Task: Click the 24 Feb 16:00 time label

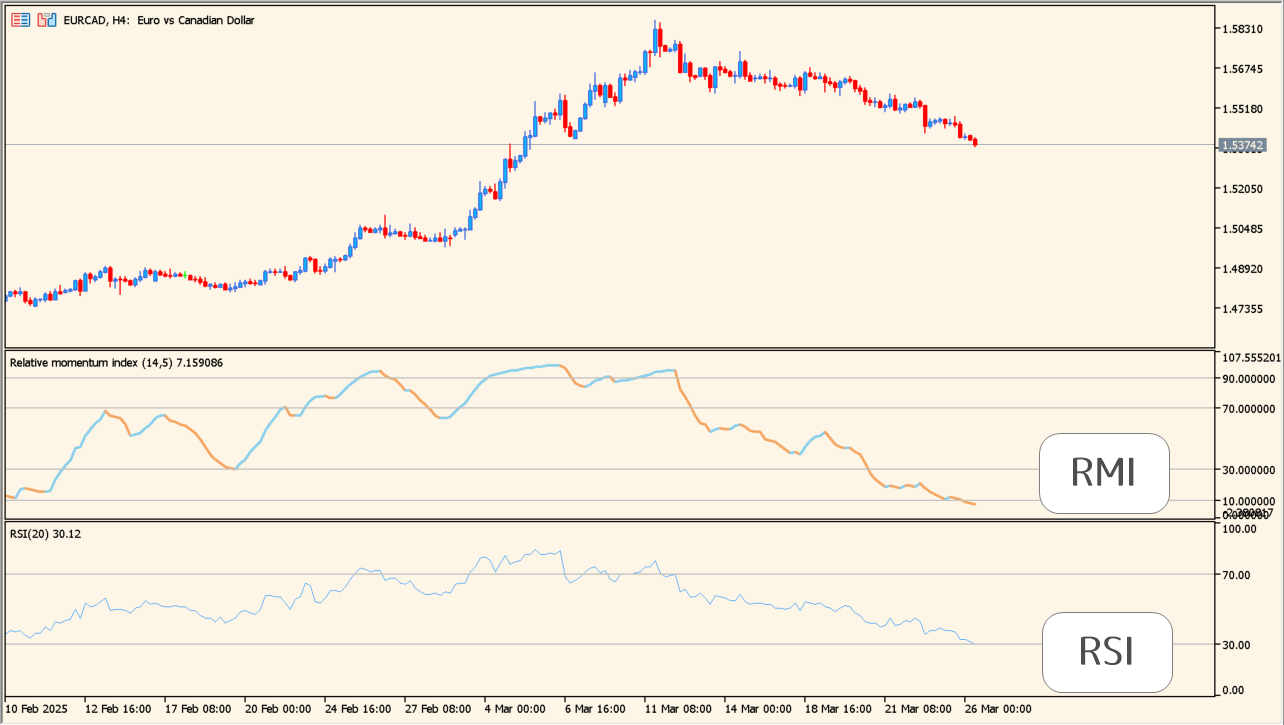Action: [x=358, y=708]
